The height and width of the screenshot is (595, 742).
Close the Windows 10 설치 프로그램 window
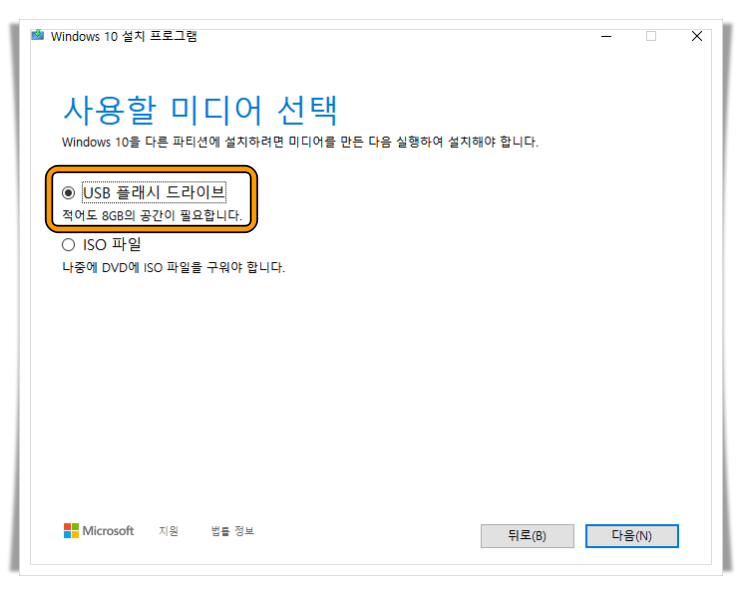pos(697,36)
